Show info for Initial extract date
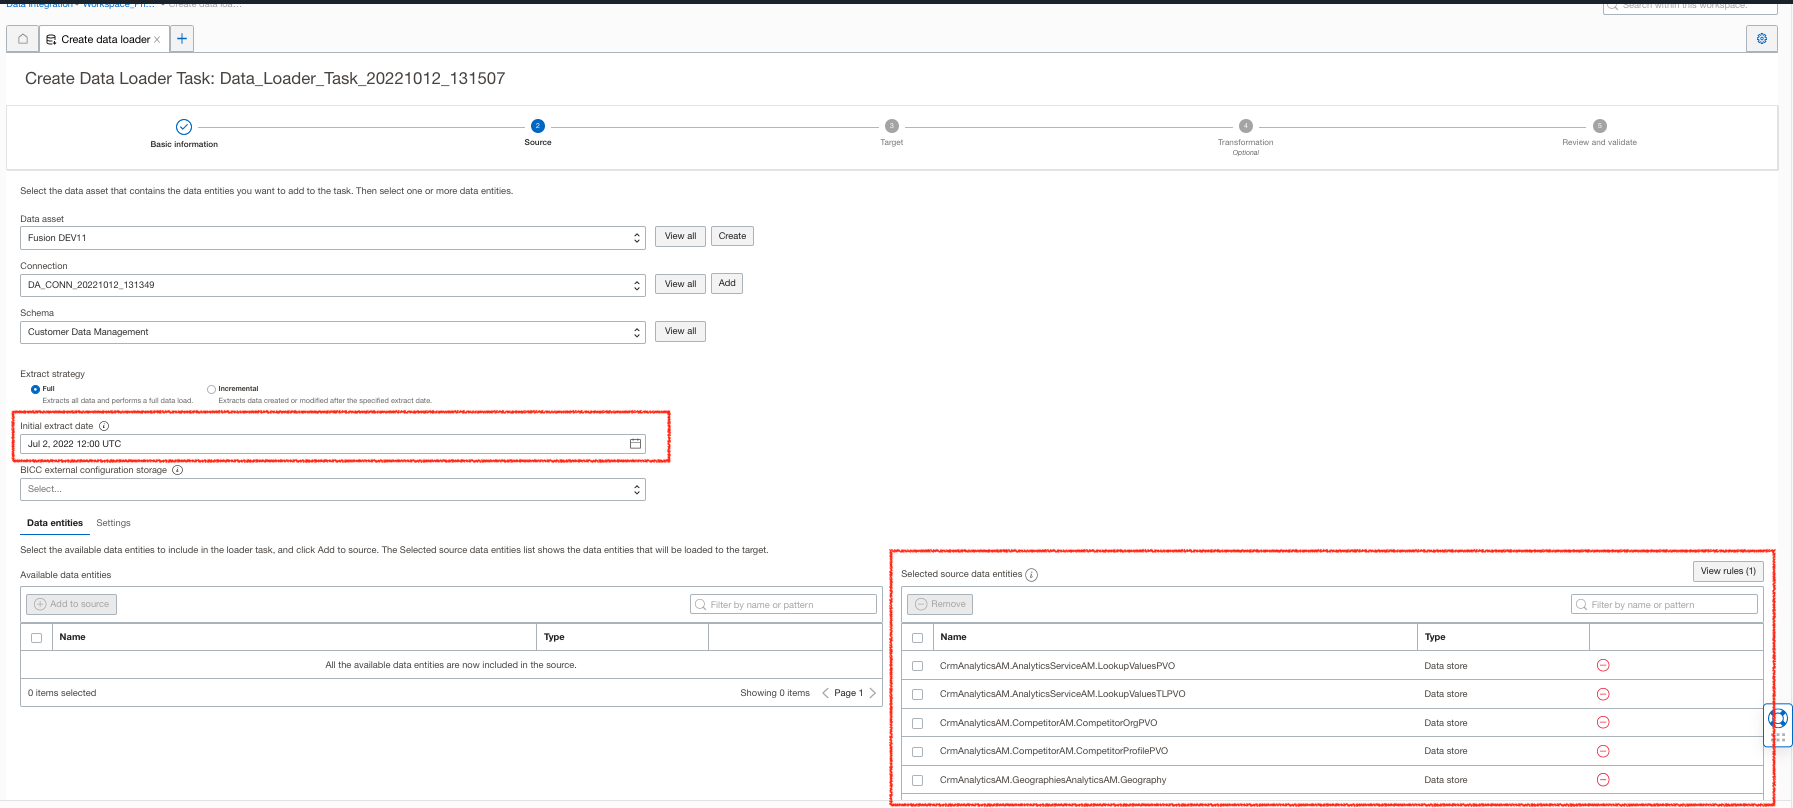Viewport: 1793px width, 808px height. tap(104, 426)
